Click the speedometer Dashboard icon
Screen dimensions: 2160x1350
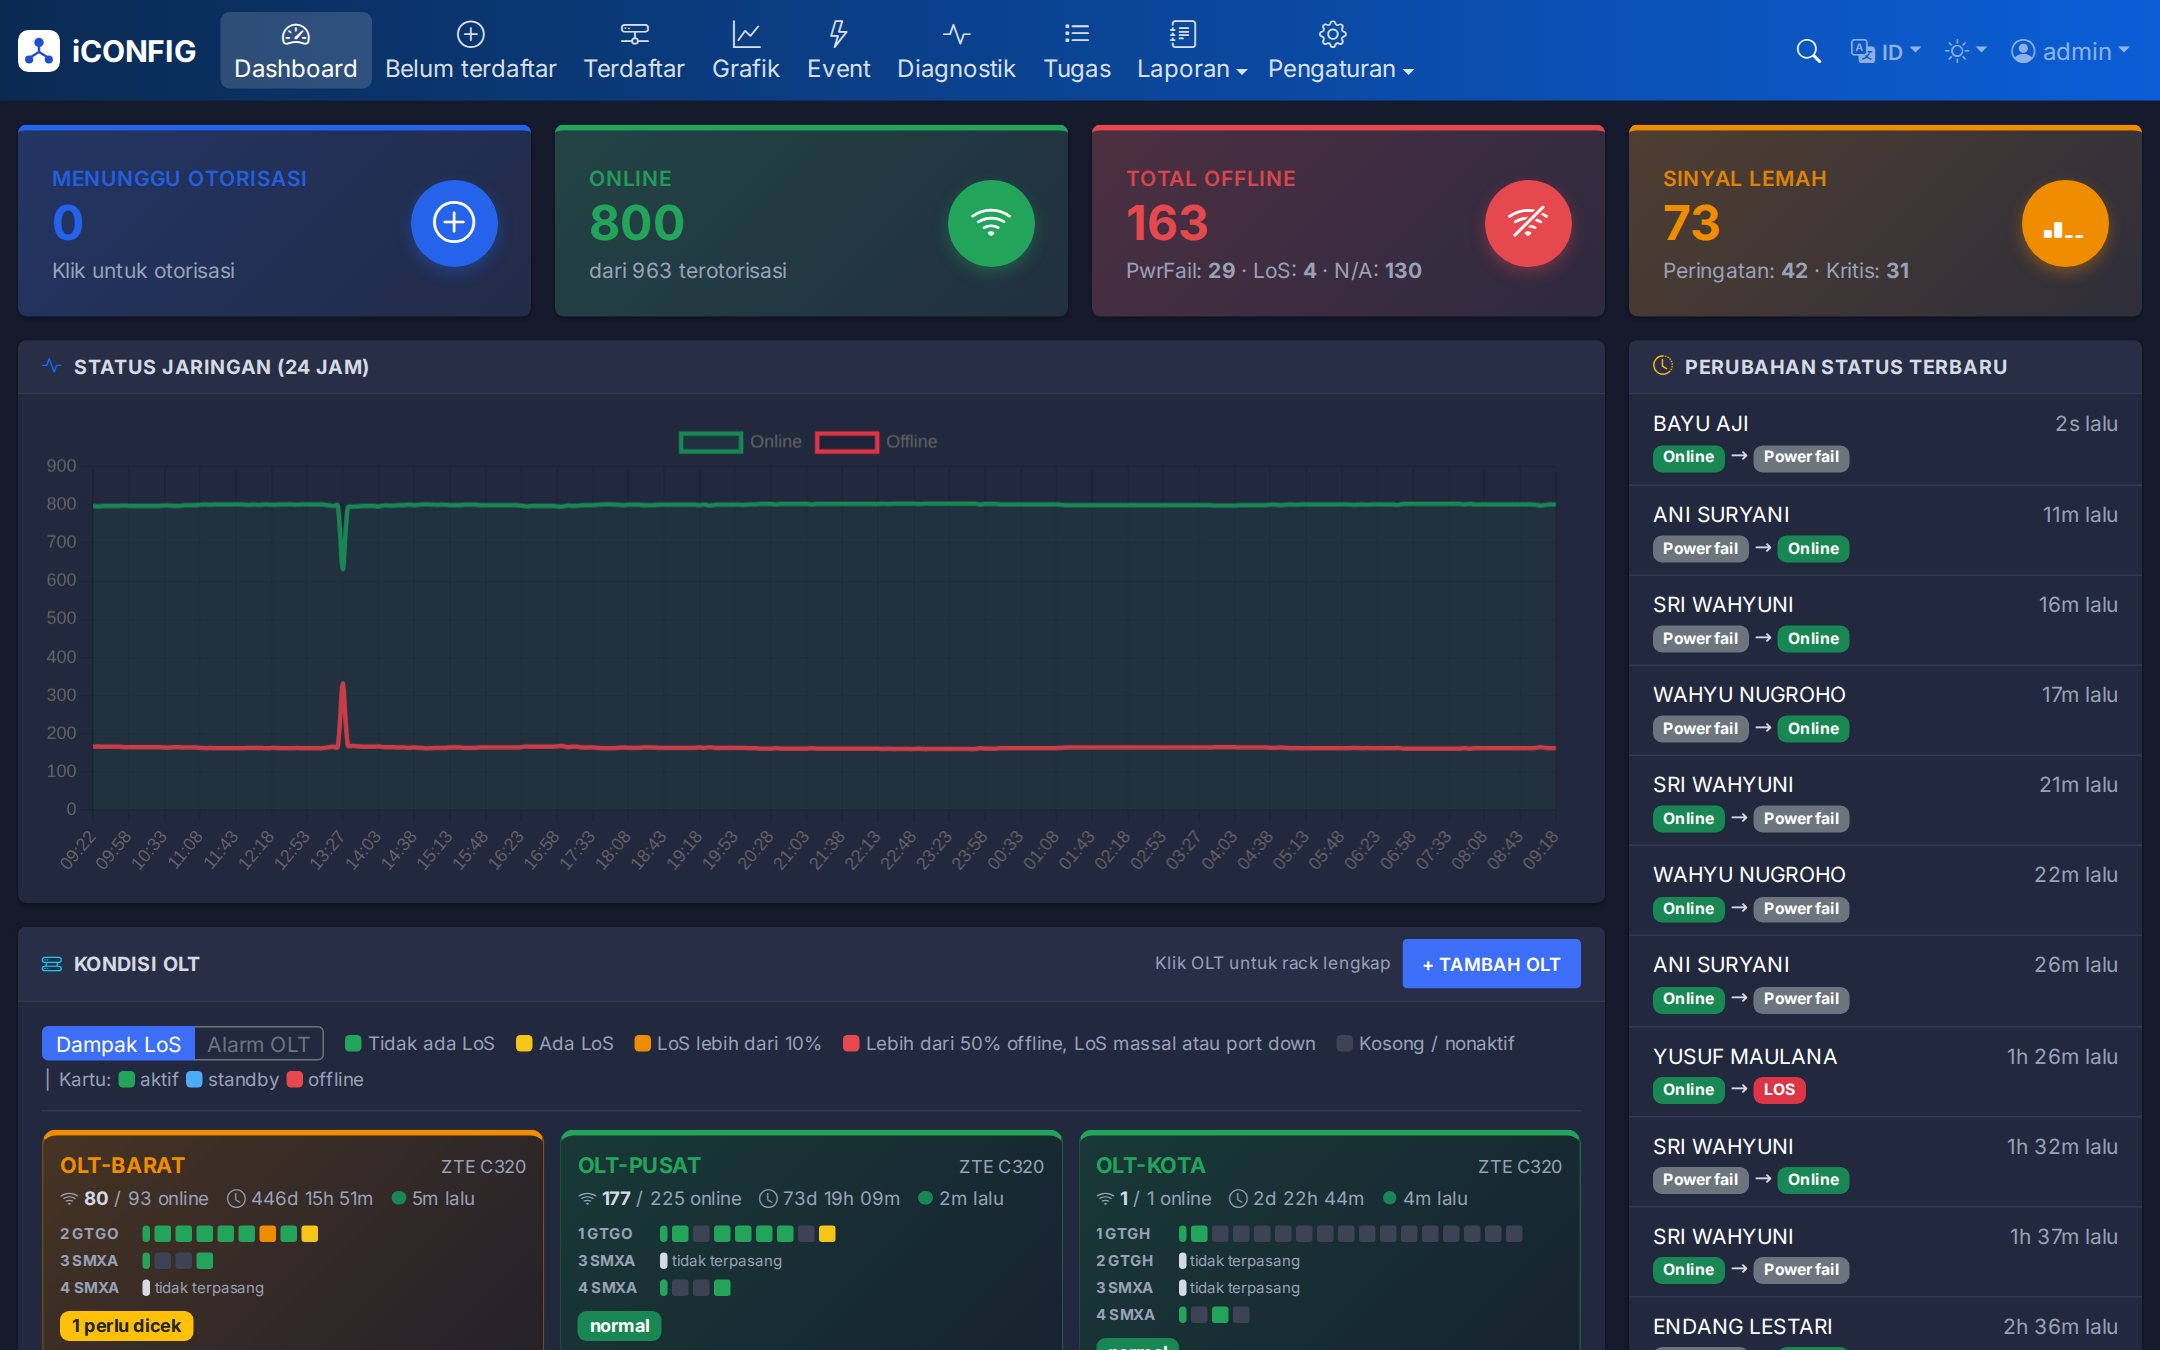[x=296, y=34]
